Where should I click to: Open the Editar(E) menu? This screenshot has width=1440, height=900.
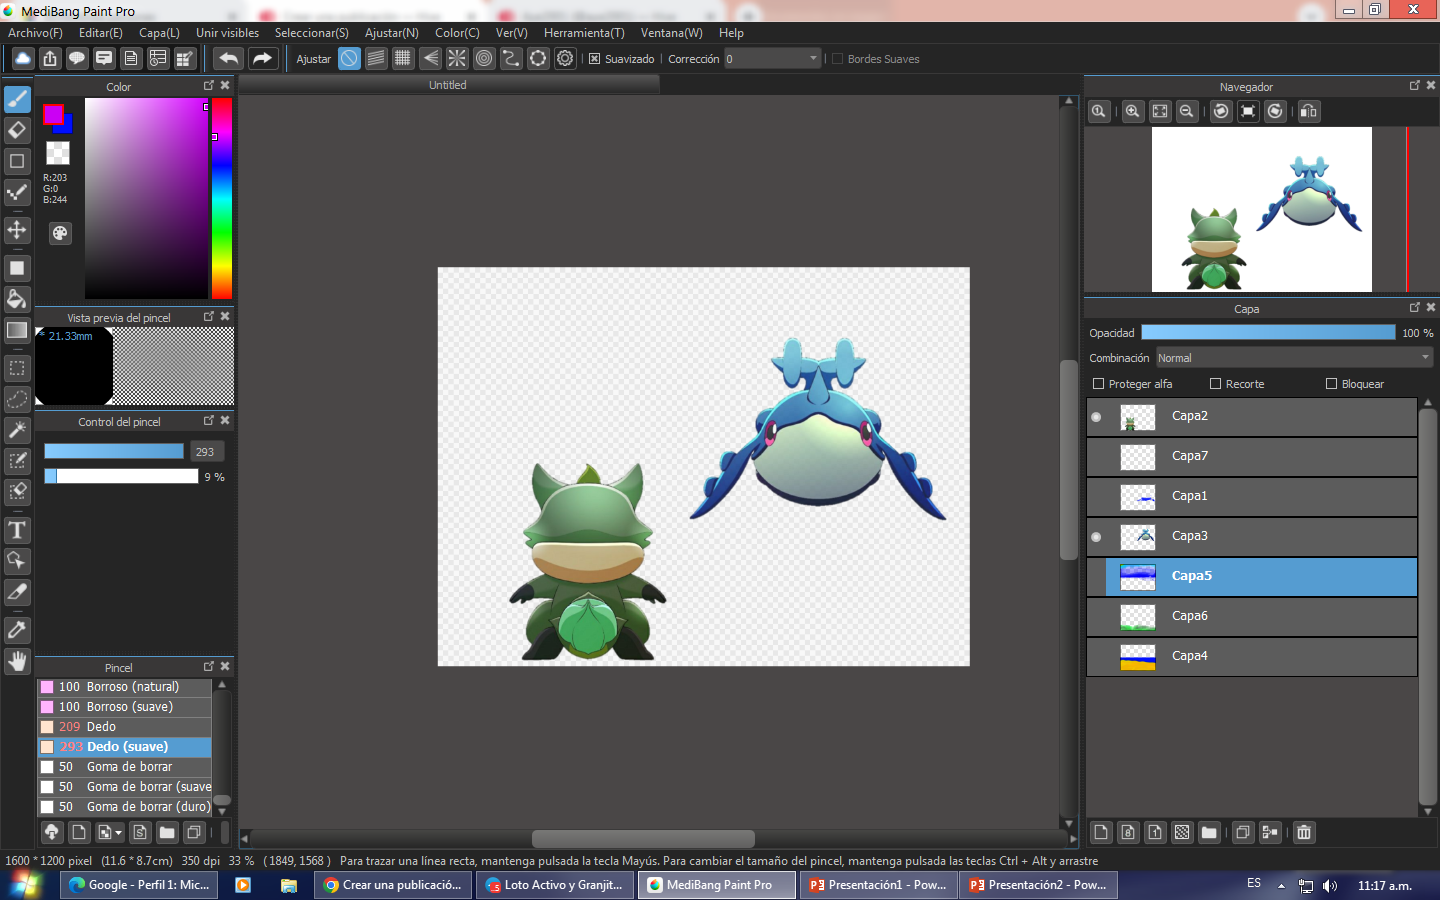tap(100, 33)
